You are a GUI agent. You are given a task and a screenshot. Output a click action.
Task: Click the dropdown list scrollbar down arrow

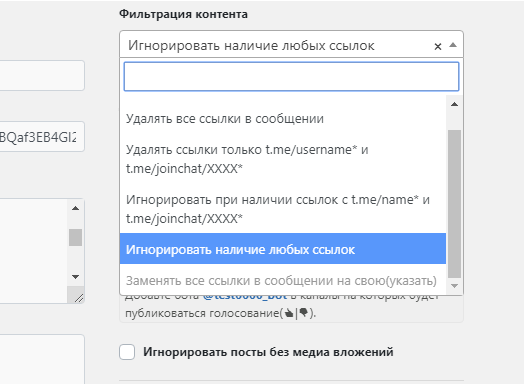[454, 286]
